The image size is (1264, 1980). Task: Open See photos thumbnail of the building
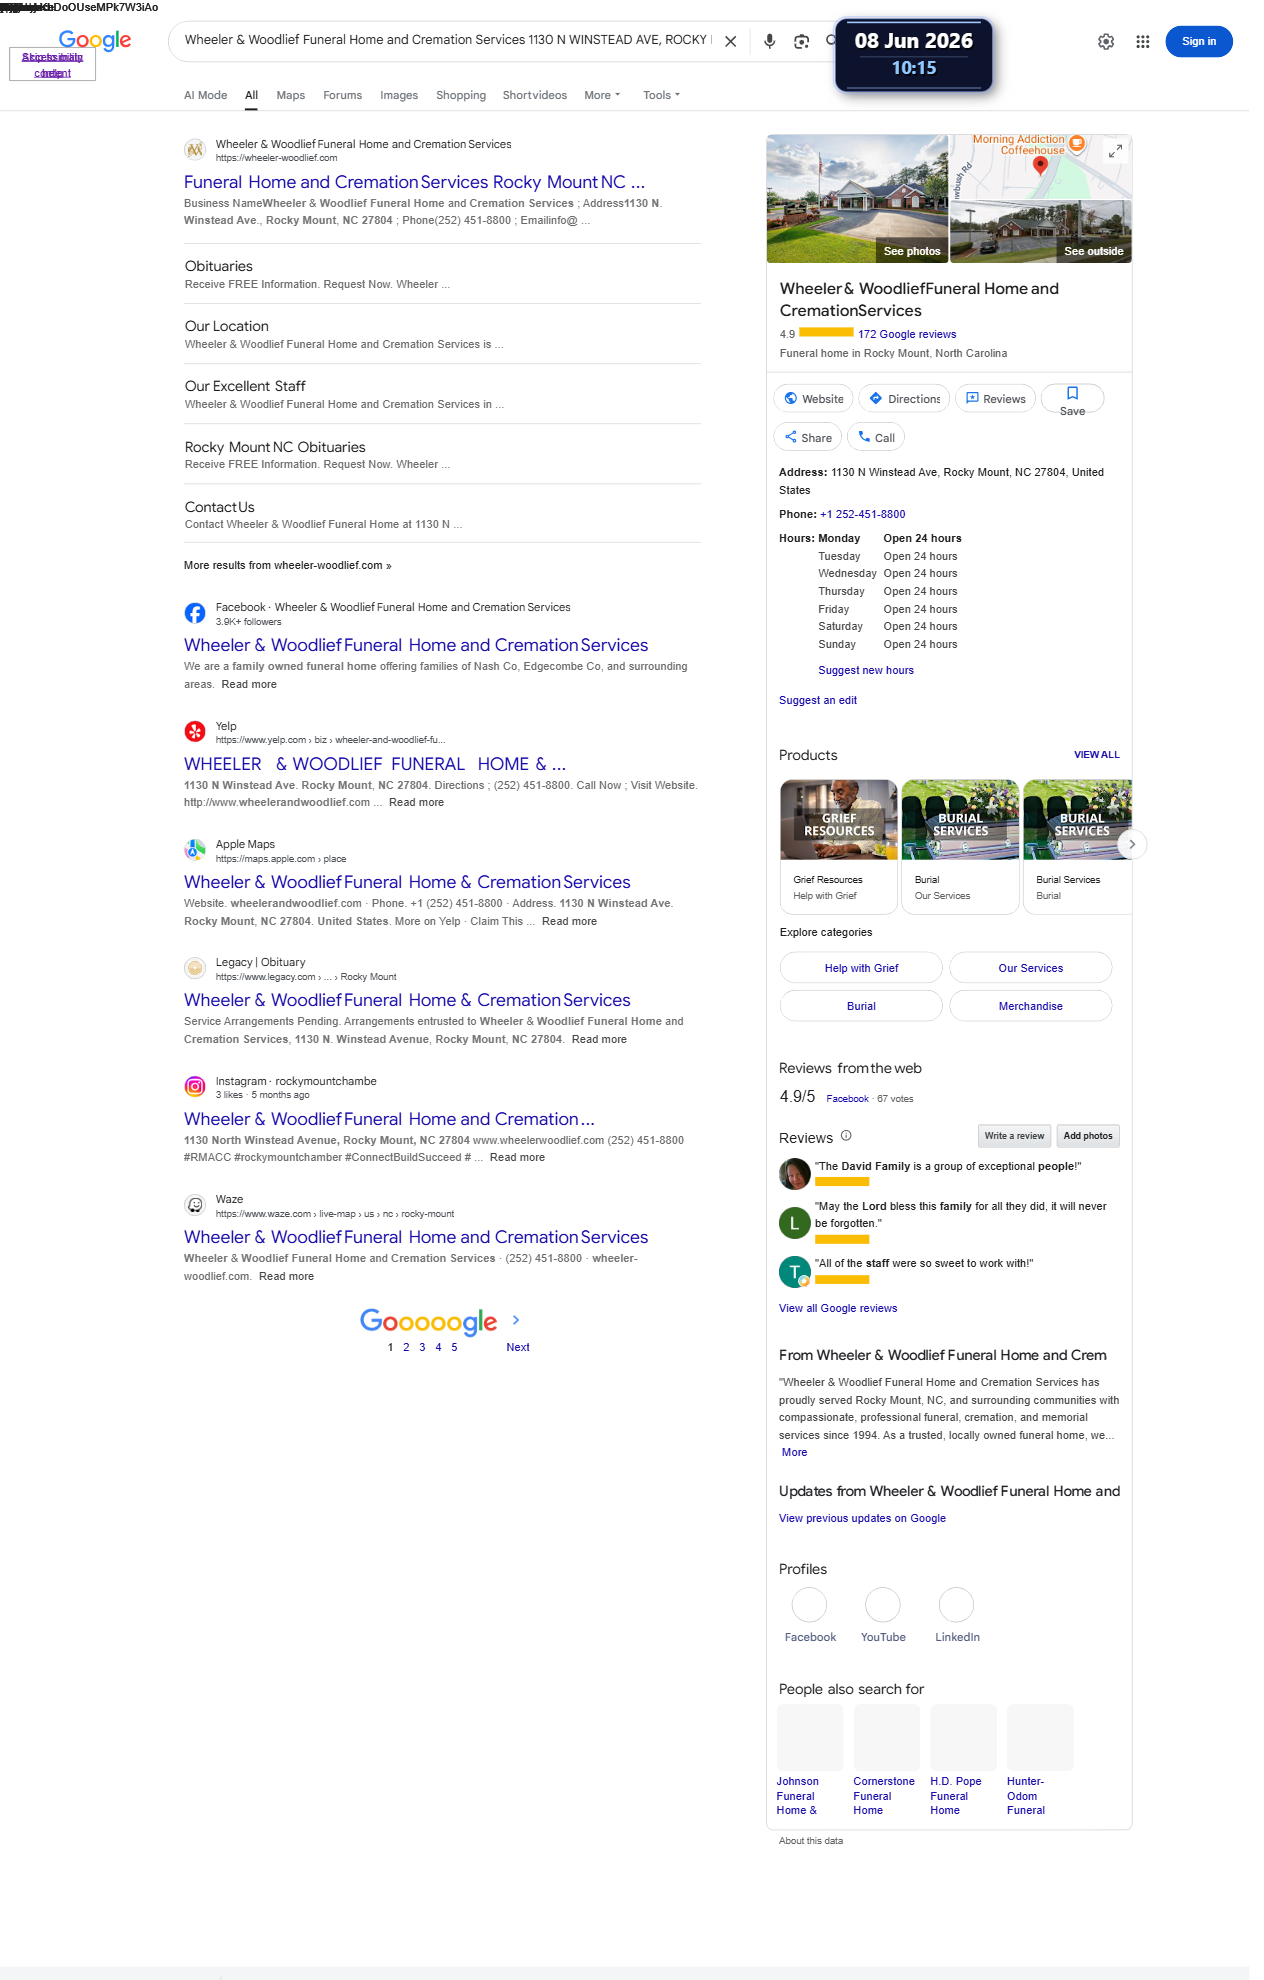point(857,199)
